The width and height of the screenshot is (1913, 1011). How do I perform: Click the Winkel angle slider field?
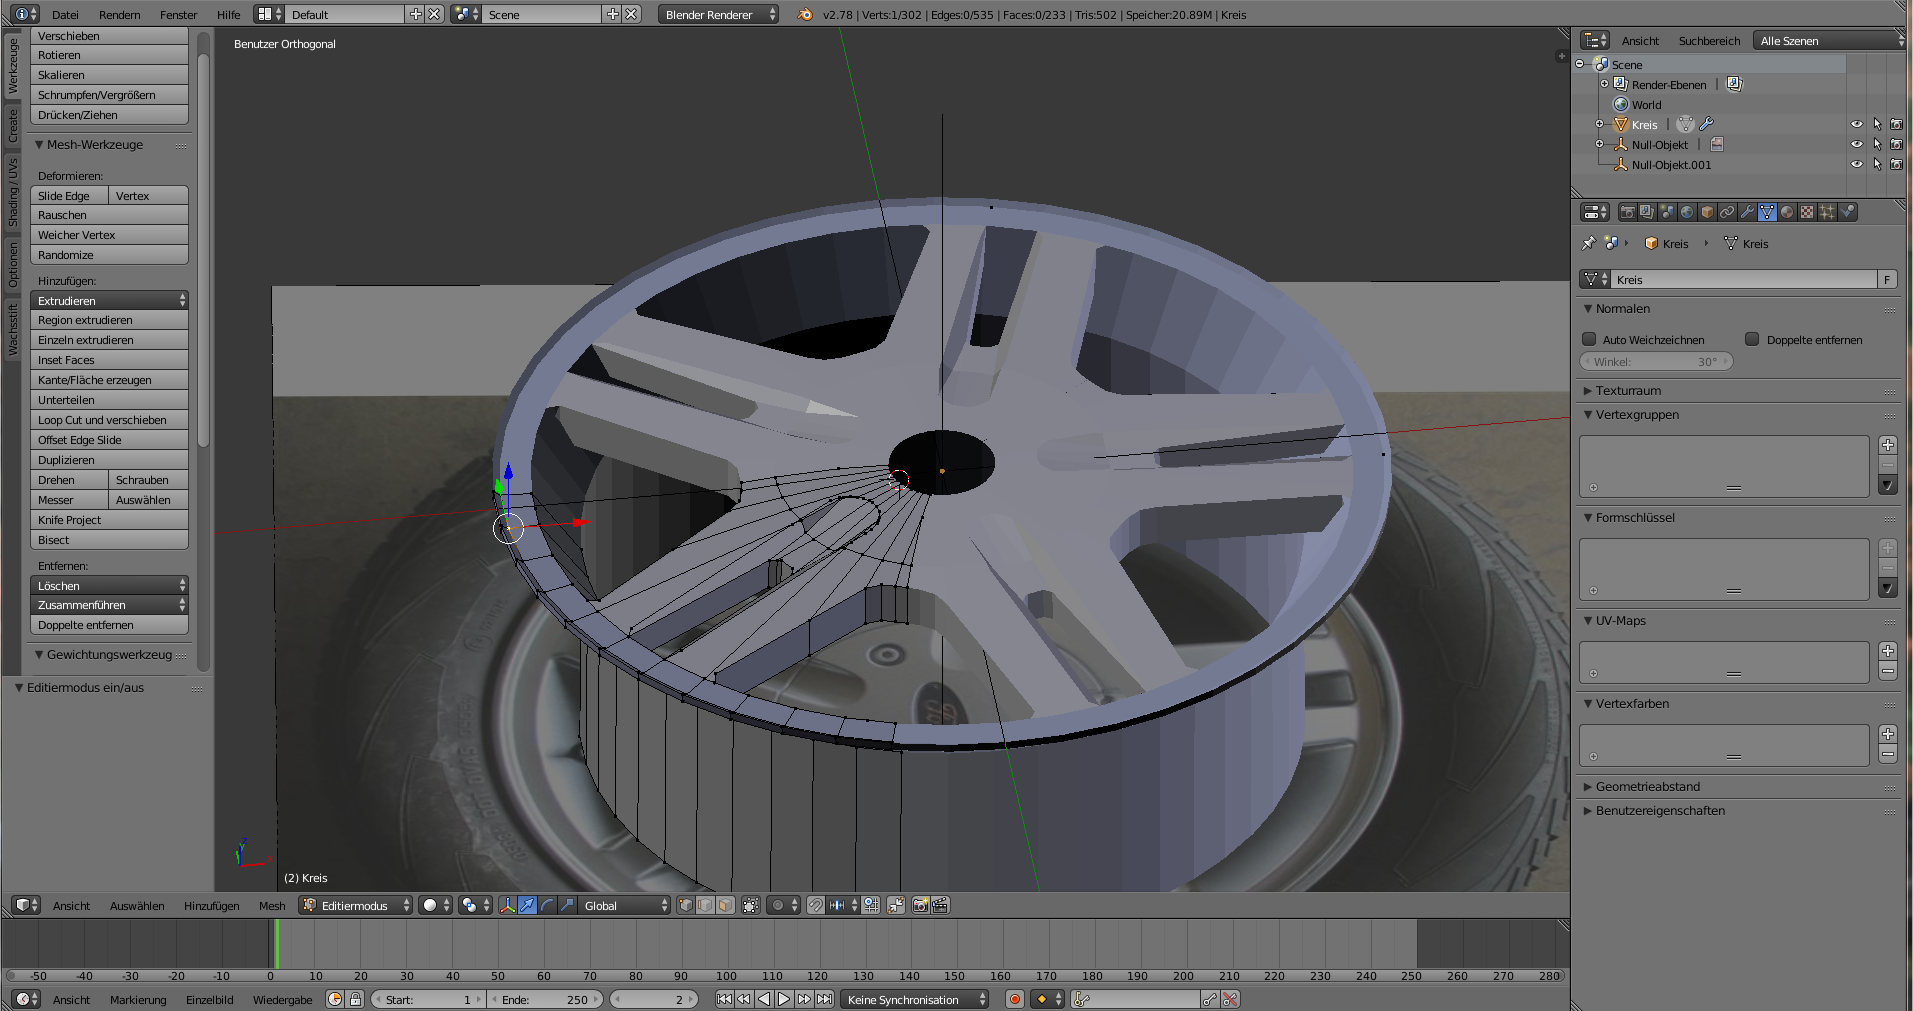coord(1655,362)
